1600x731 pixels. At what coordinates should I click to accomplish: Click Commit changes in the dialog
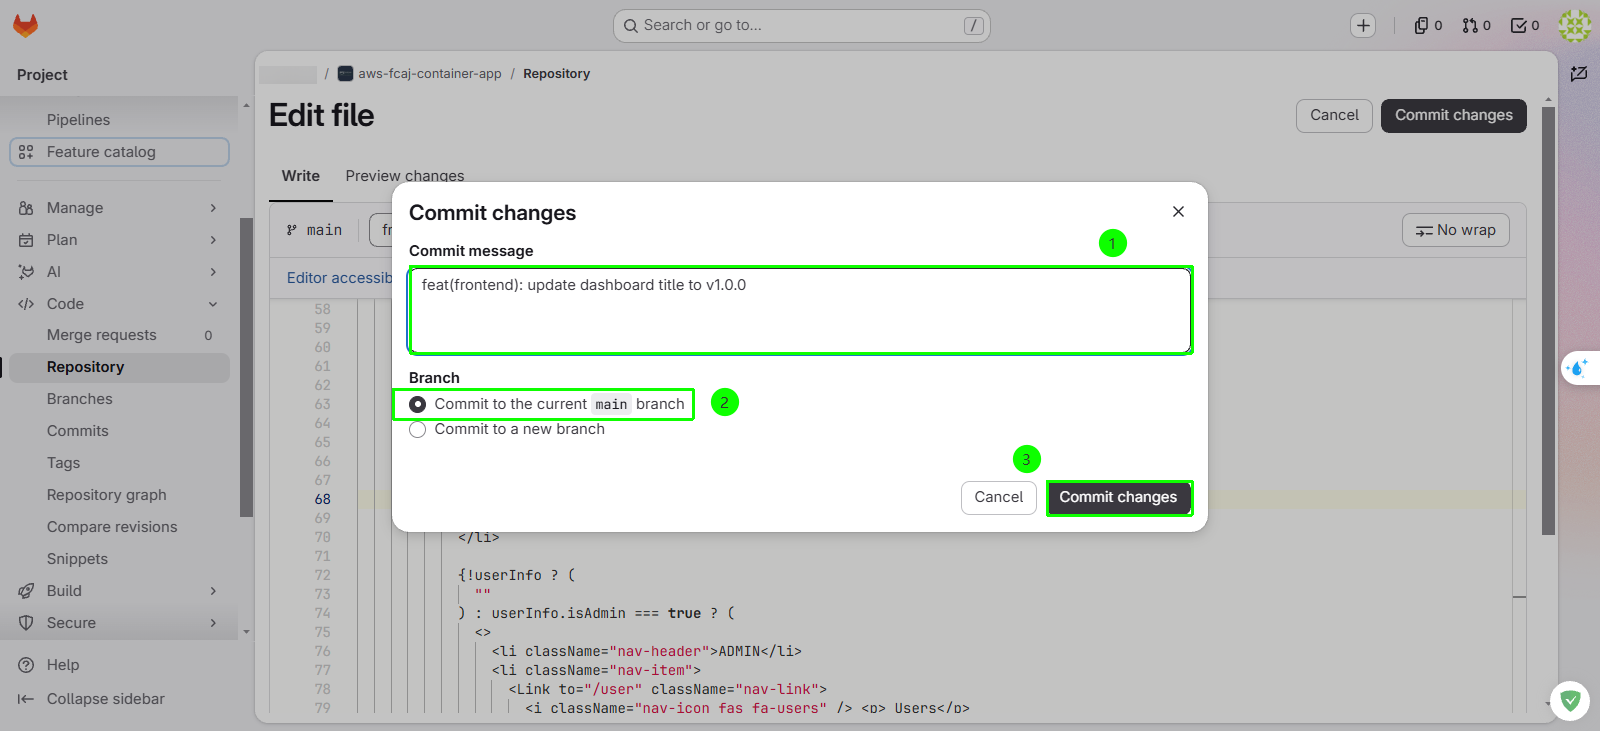[1118, 497]
